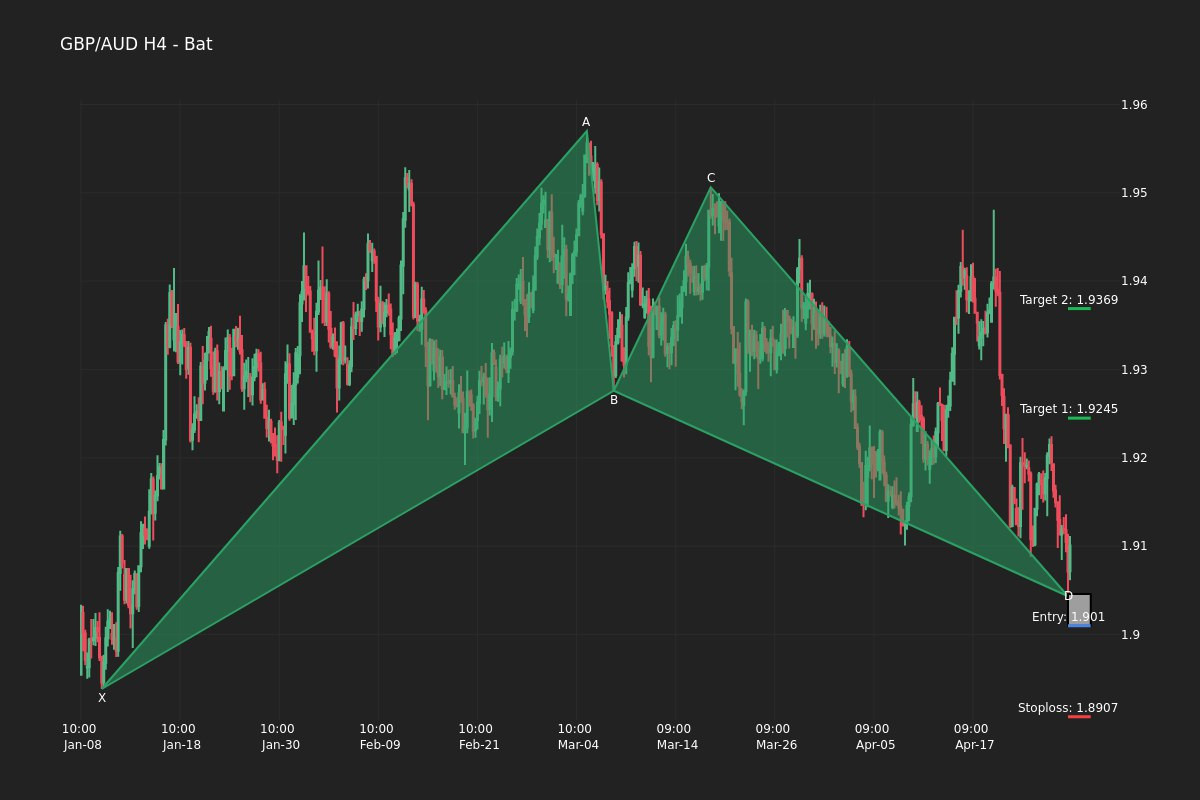1200x800 pixels.
Task: Click the green Target 2 level marker
Action: (1079, 308)
